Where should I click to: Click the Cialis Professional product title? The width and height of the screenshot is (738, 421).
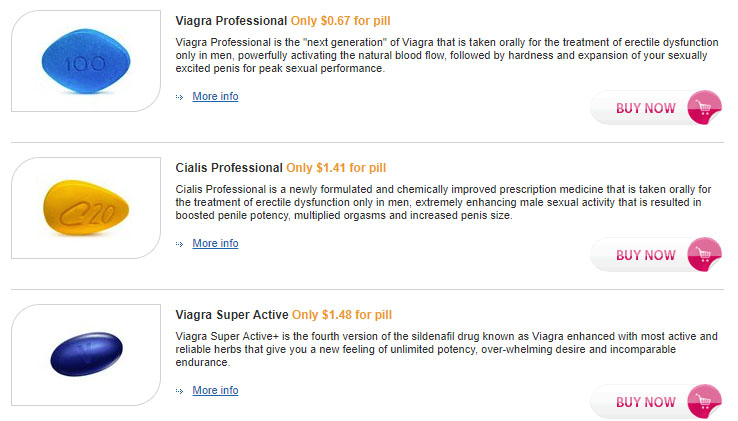pos(229,167)
